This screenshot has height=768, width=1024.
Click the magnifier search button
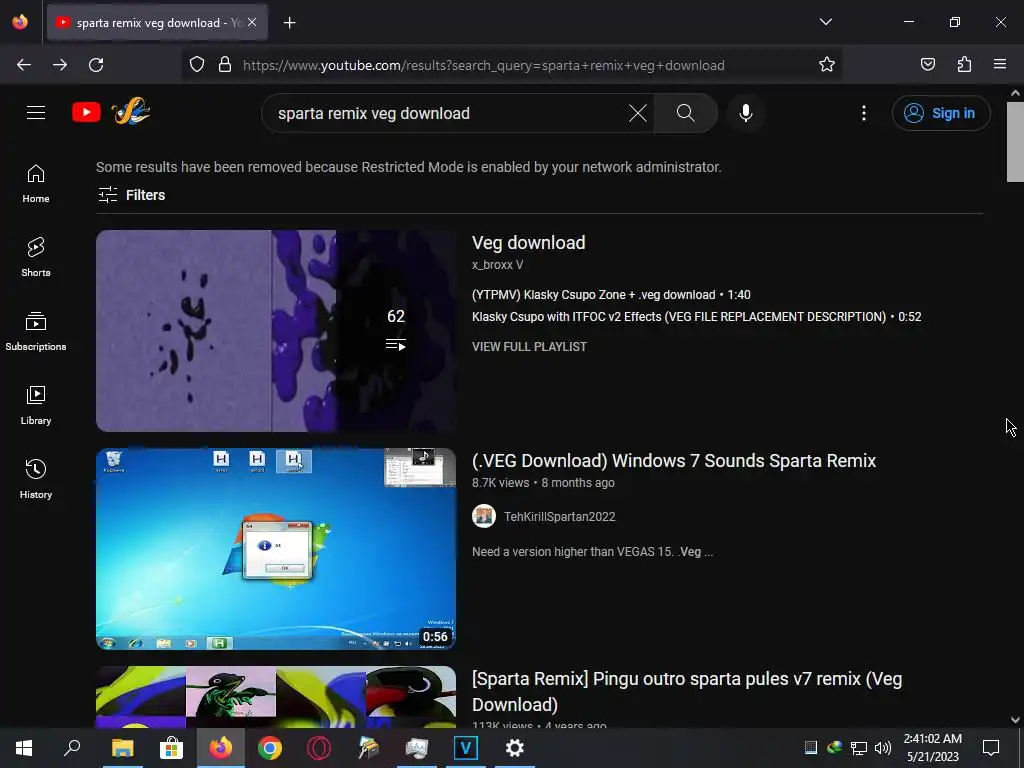pyautogui.click(x=685, y=113)
